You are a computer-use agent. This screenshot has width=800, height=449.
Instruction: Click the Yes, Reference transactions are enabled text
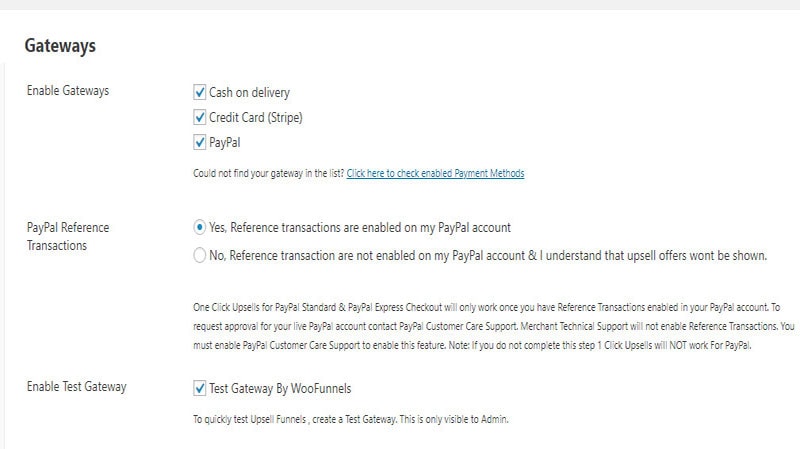[x=360, y=227]
